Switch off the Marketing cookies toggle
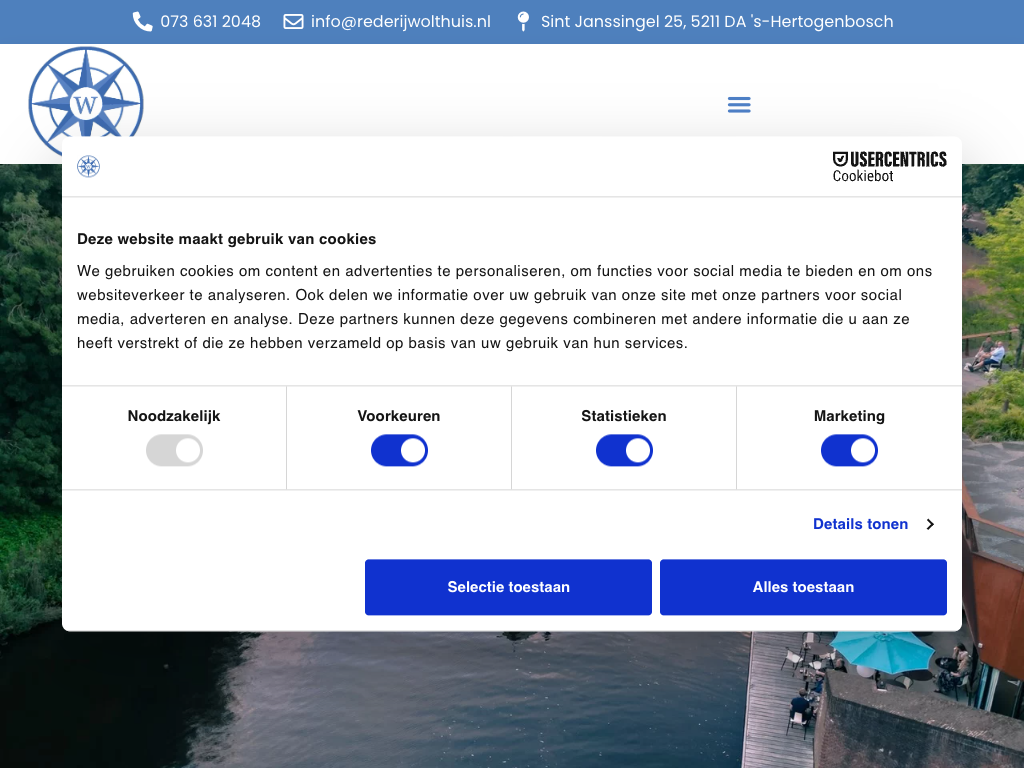 click(x=849, y=451)
